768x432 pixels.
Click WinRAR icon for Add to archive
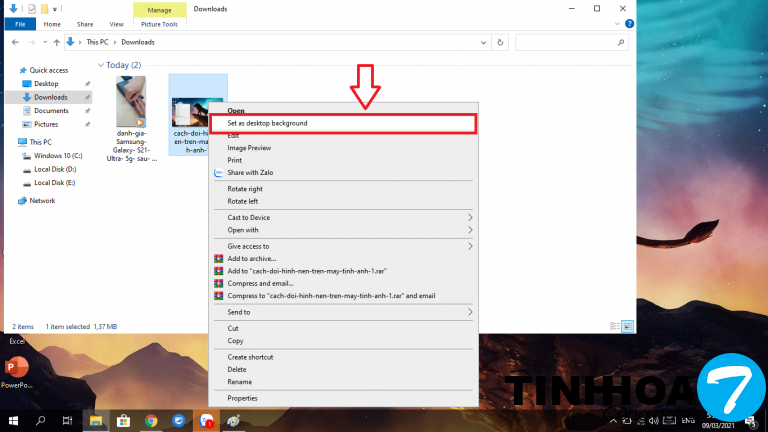click(218, 259)
